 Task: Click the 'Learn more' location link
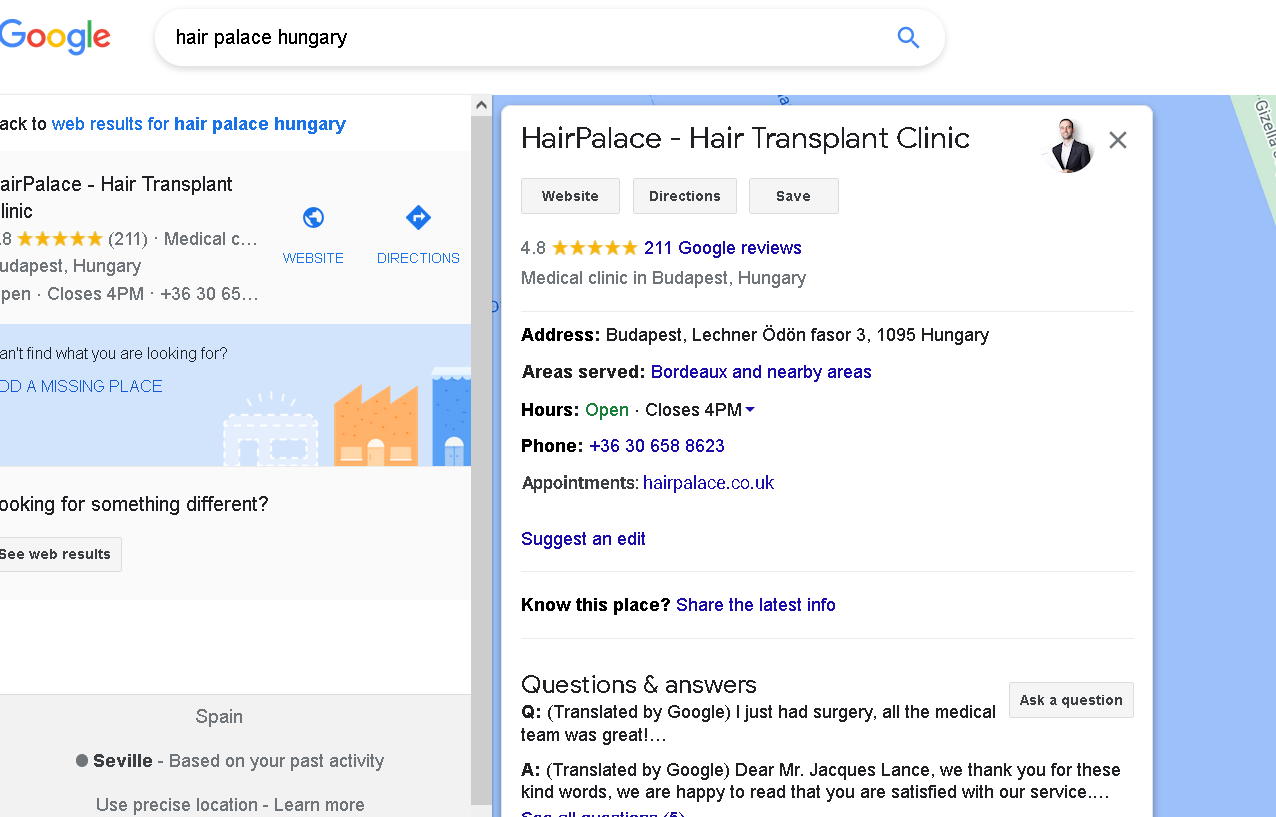[x=319, y=805]
